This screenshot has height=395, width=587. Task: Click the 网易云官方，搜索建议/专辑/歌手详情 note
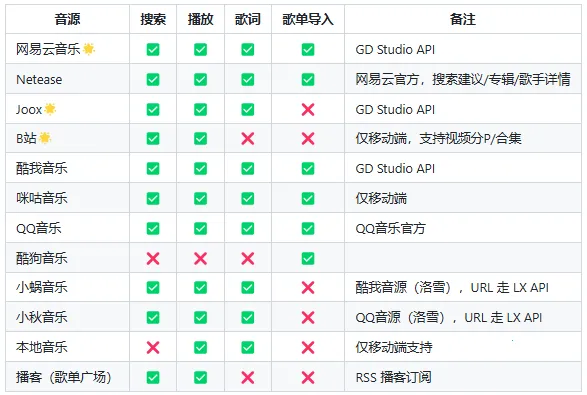[463, 79]
